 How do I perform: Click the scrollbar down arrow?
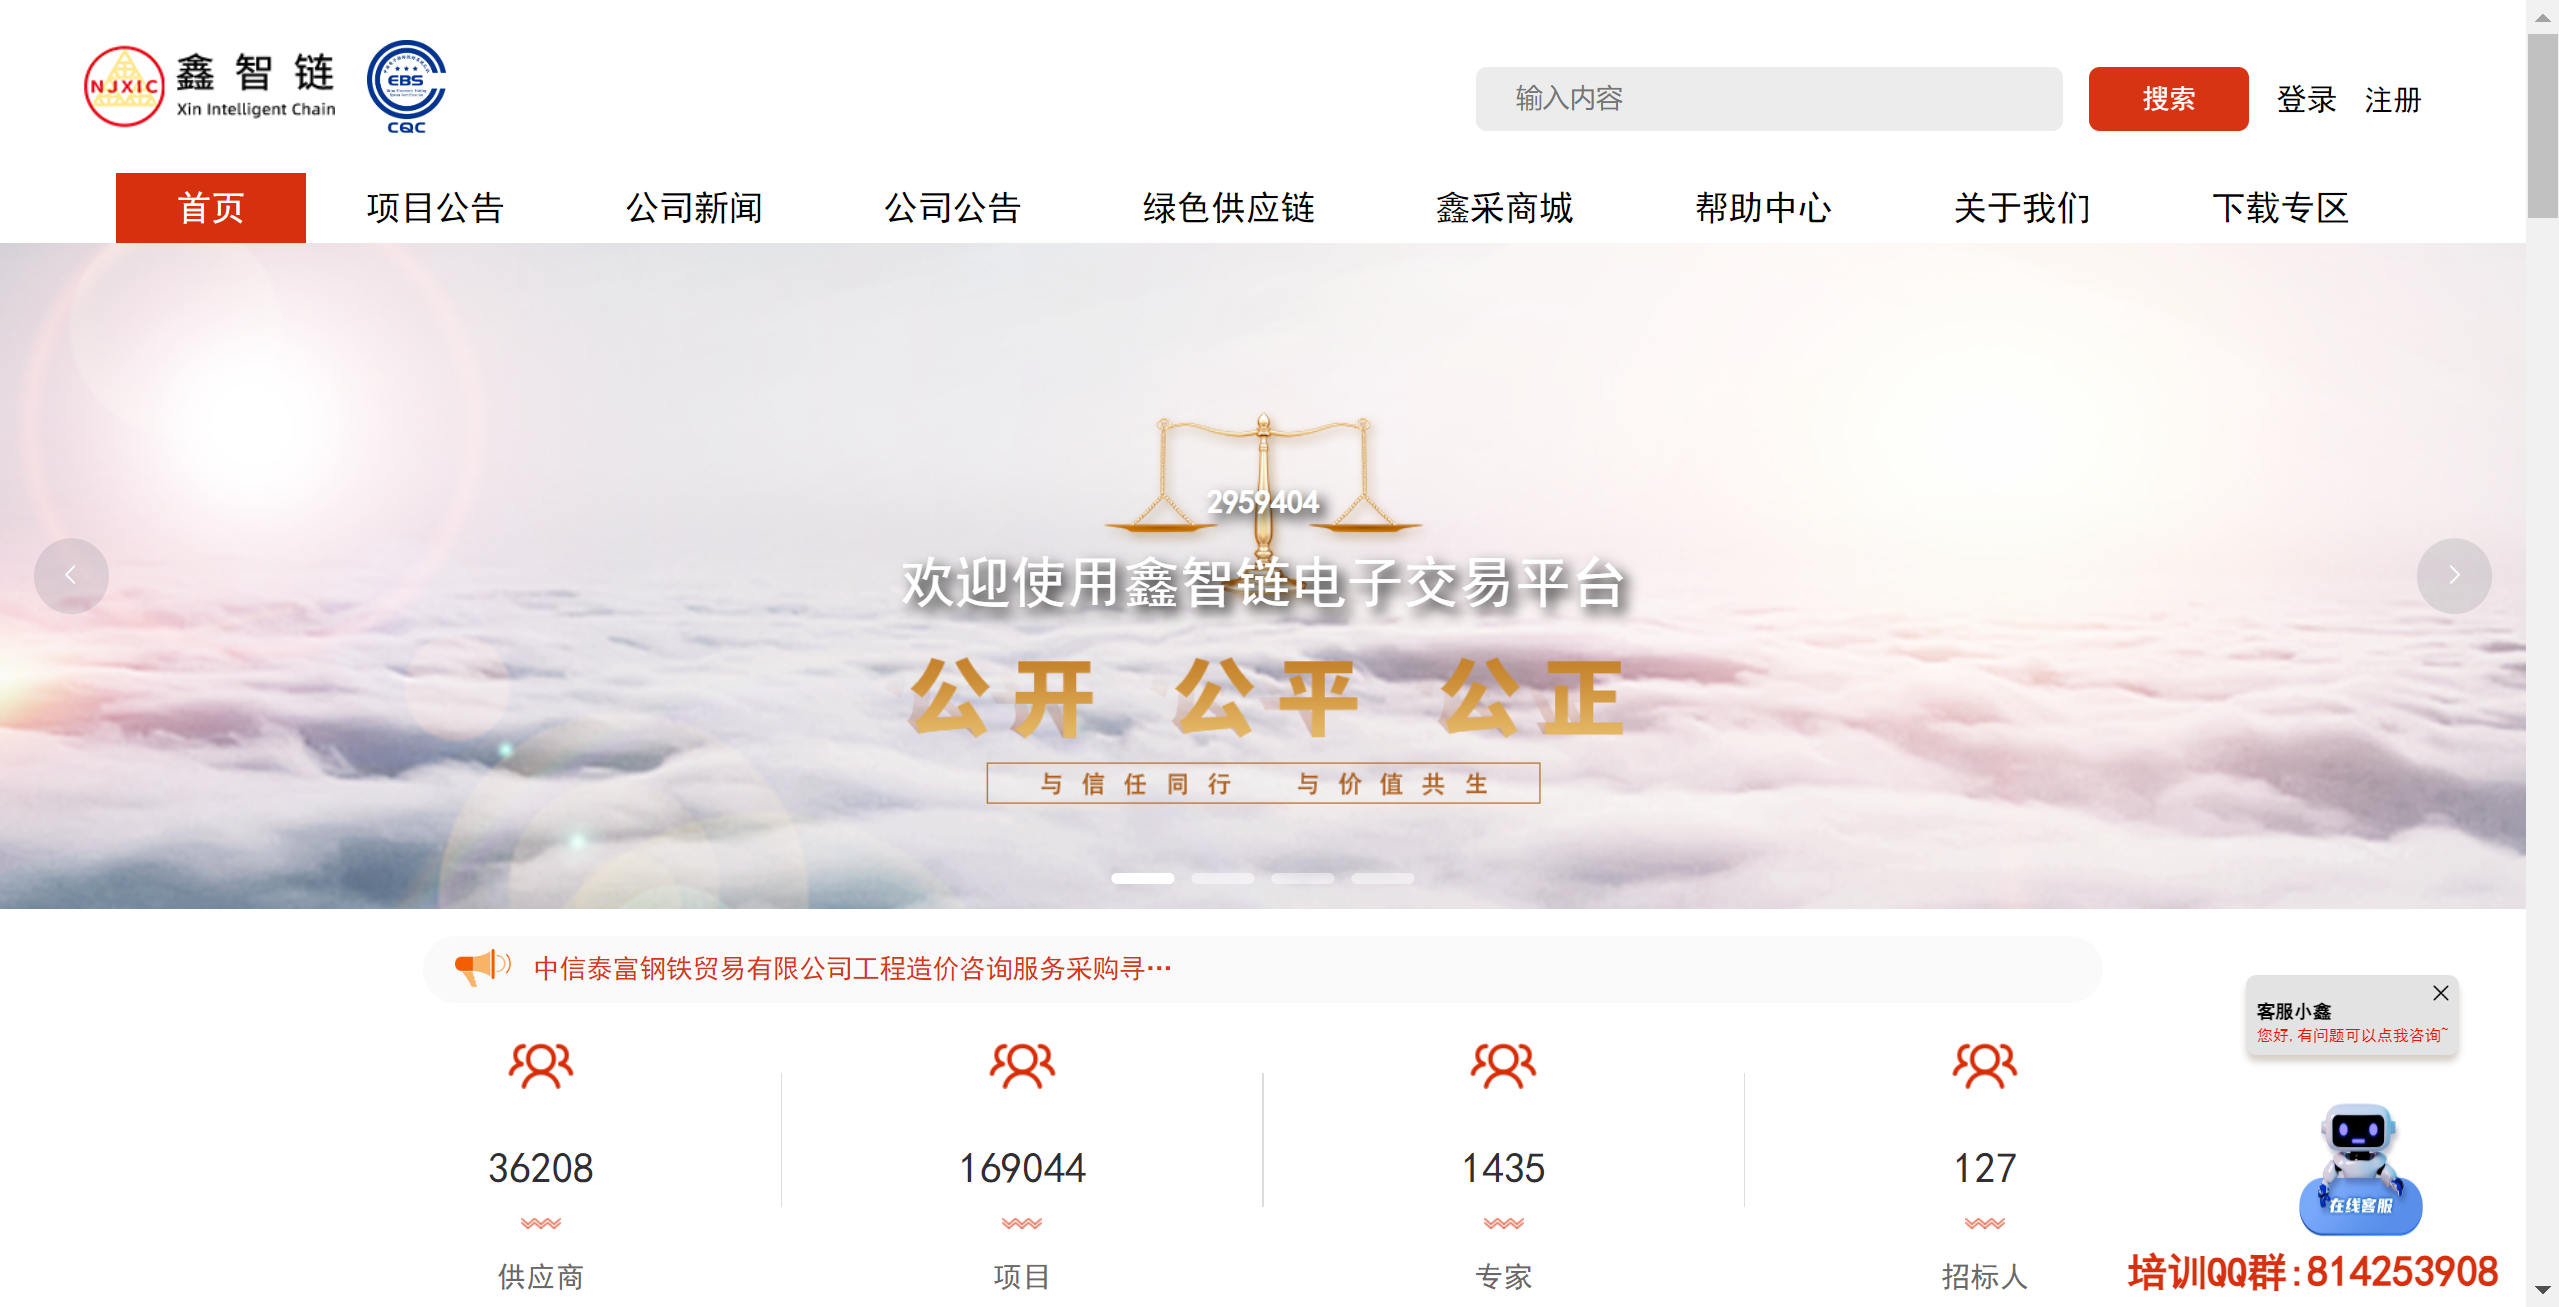[2542, 1290]
